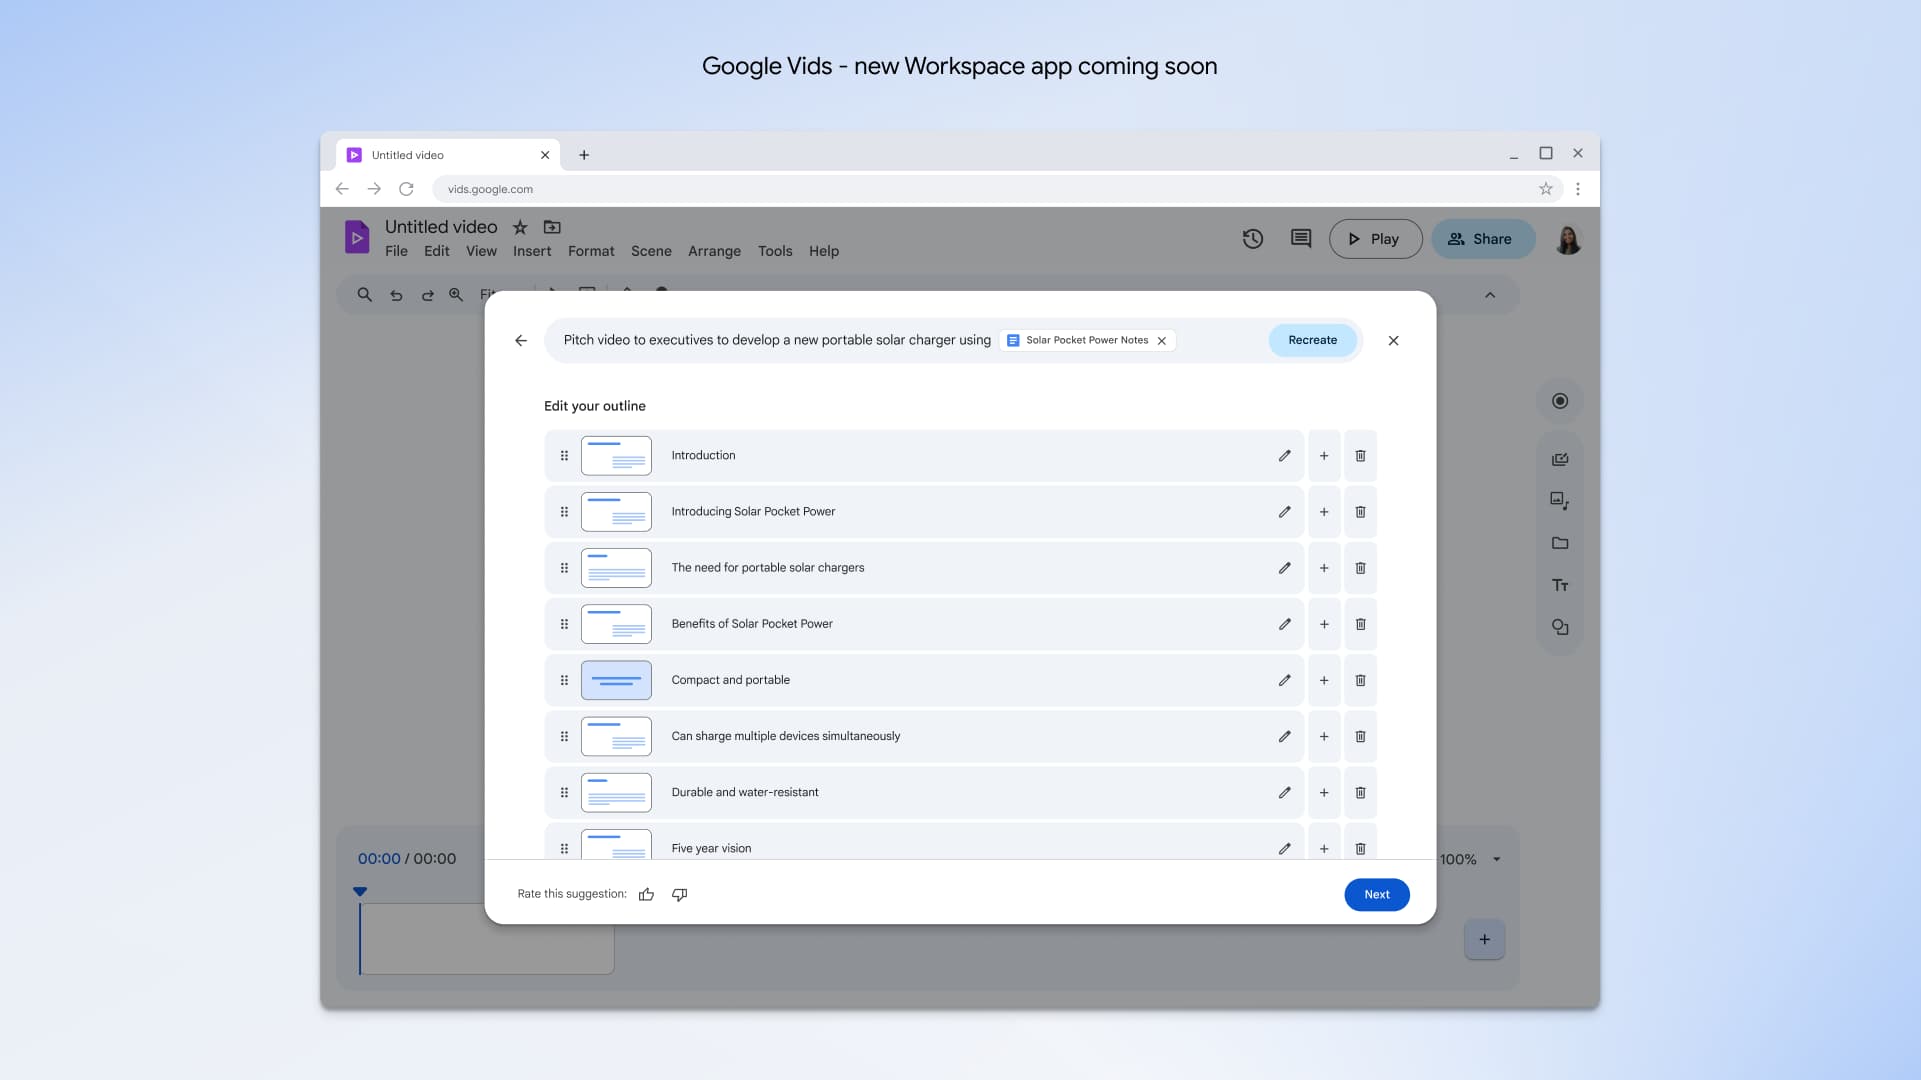The height and width of the screenshot is (1080, 1921).
Task: Select the record tool in right sidebar
Action: point(1560,400)
